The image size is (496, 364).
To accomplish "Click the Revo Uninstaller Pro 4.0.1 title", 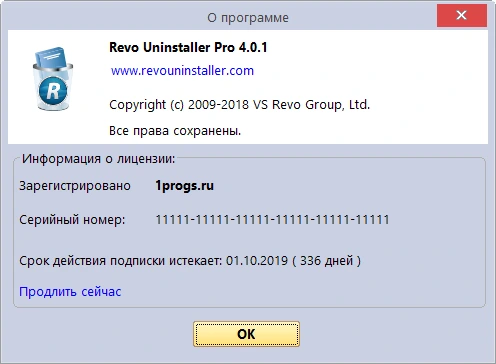I will click(x=188, y=47).
